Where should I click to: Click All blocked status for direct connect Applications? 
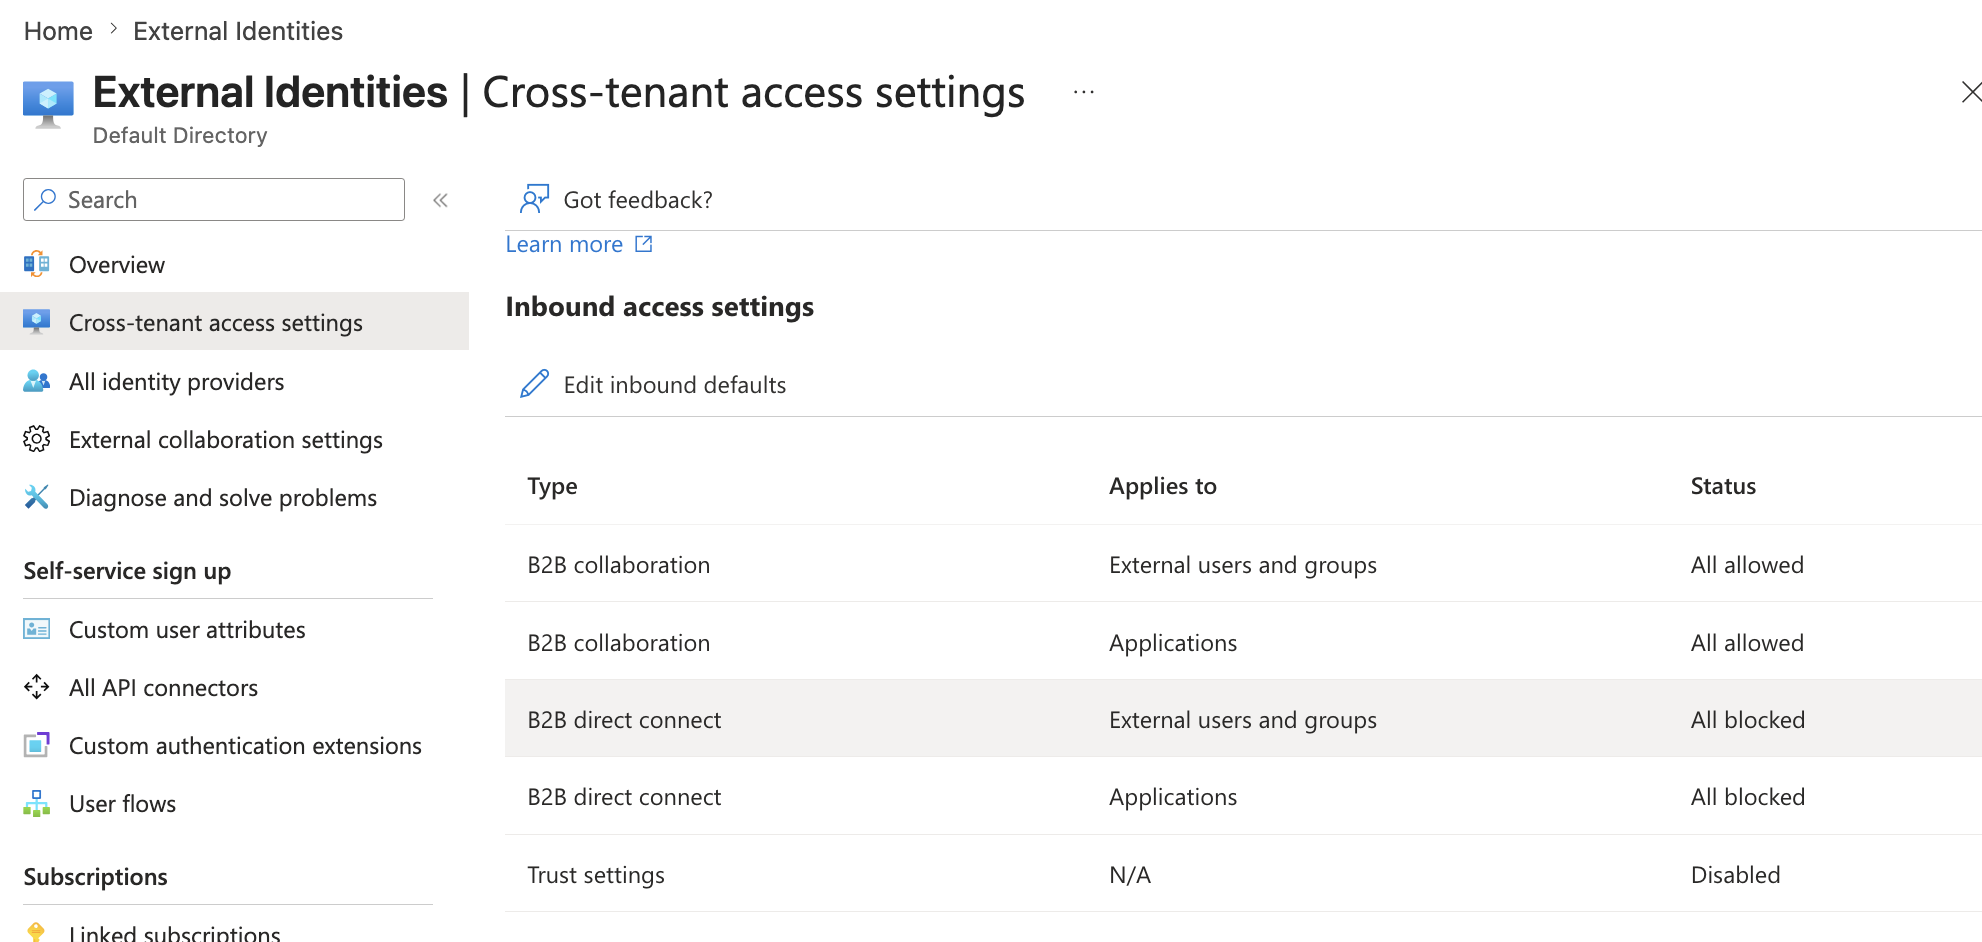[x=1748, y=797]
